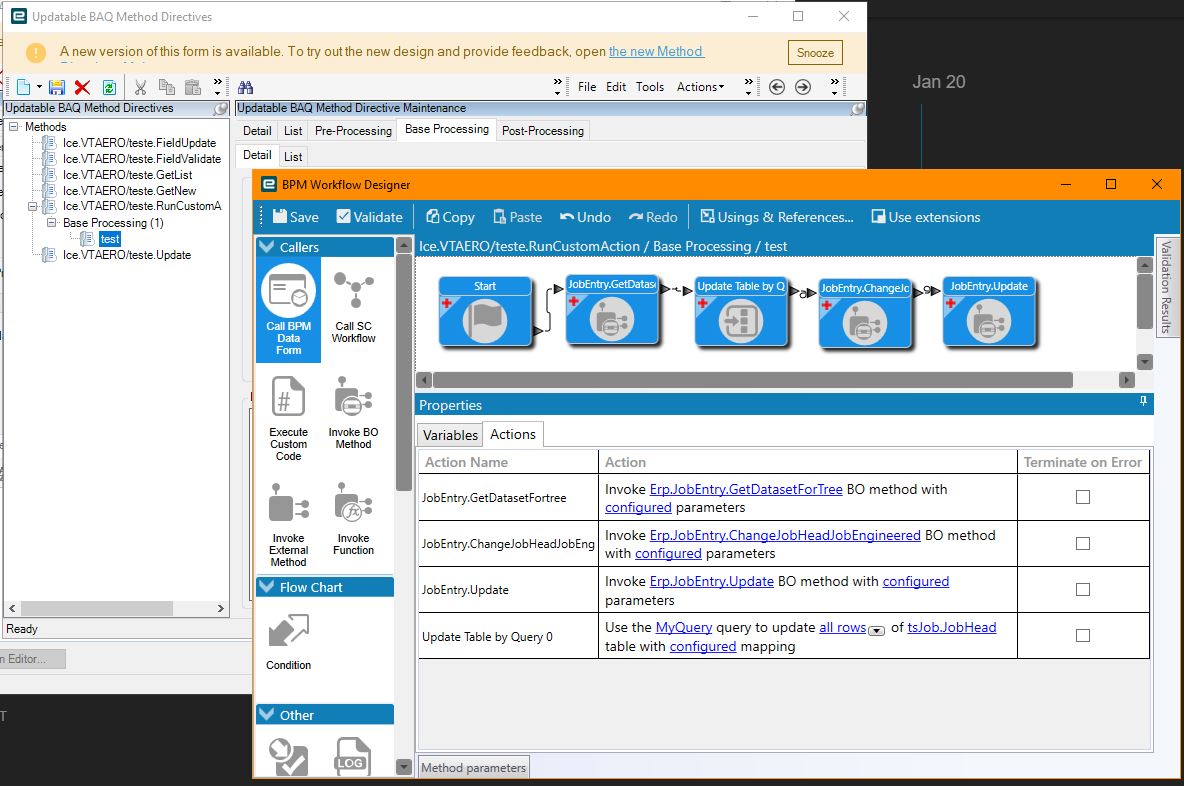Viewport: 1184px width, 786px height.
Task: Click the Paste clipboard icon in directives toolbar
Action: [x=193, y=88]
